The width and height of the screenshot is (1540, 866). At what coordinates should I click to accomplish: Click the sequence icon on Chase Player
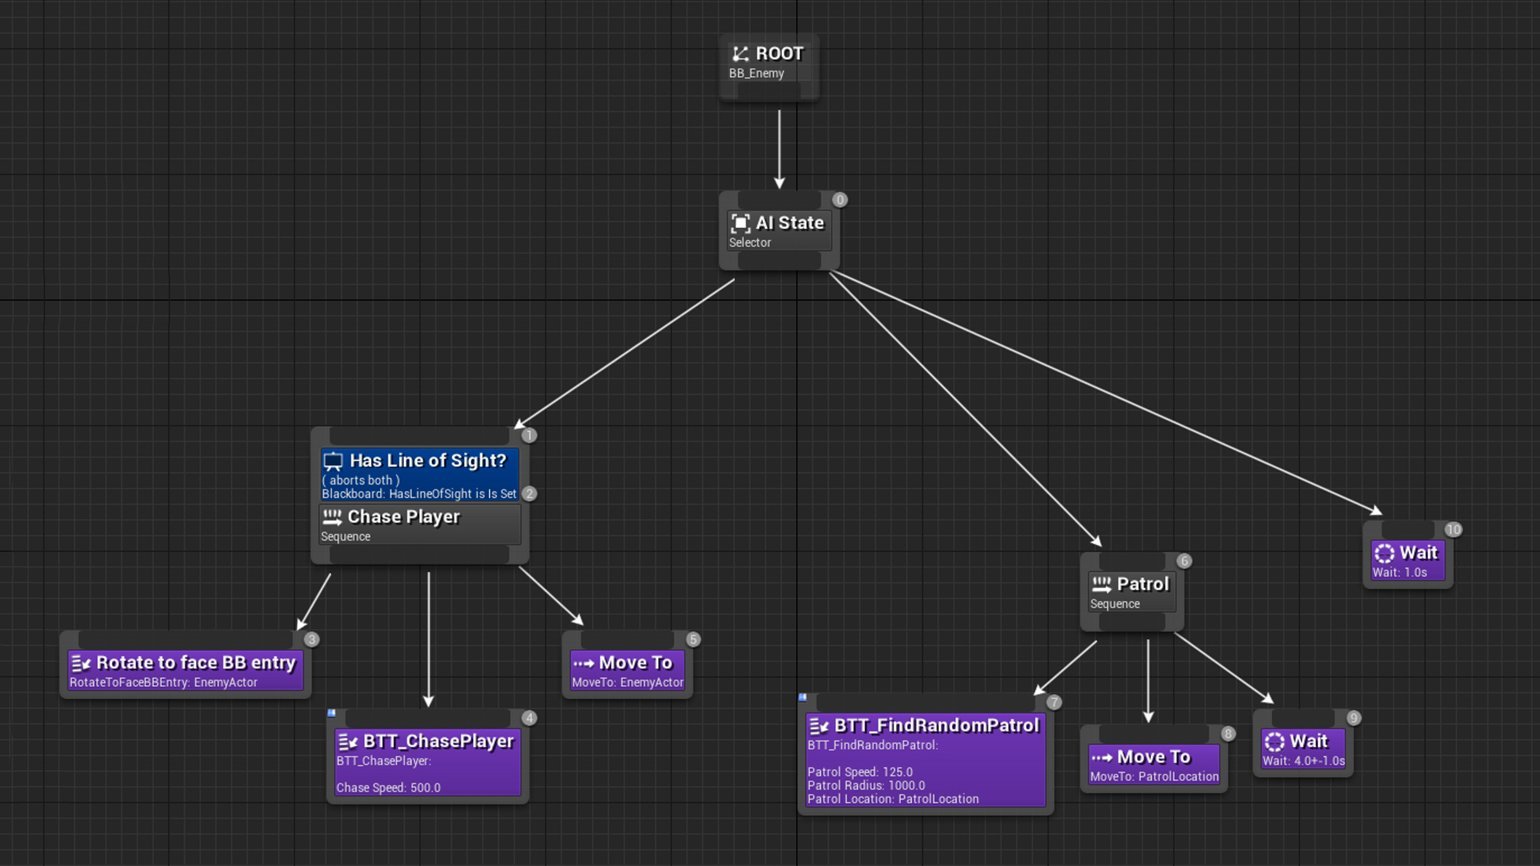pyautogui.click(x=332, y=517)
